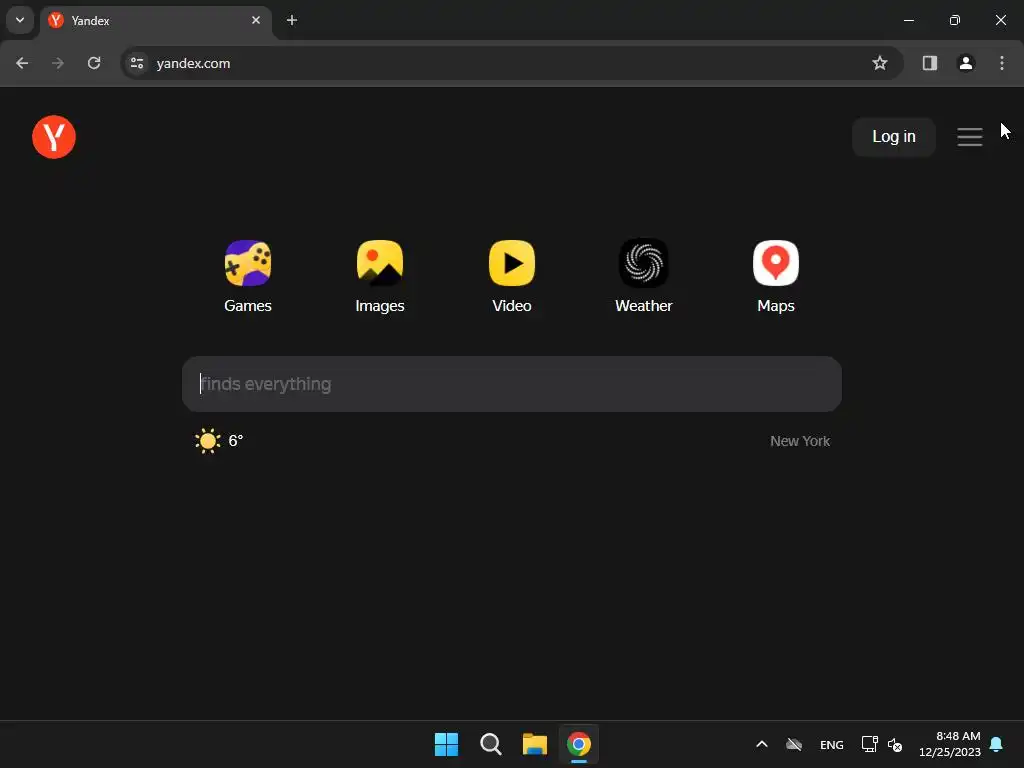The width and height of the screenshot is (1024, 768).
Task: Open the Yandex Images icon
Action: (379, 263)
